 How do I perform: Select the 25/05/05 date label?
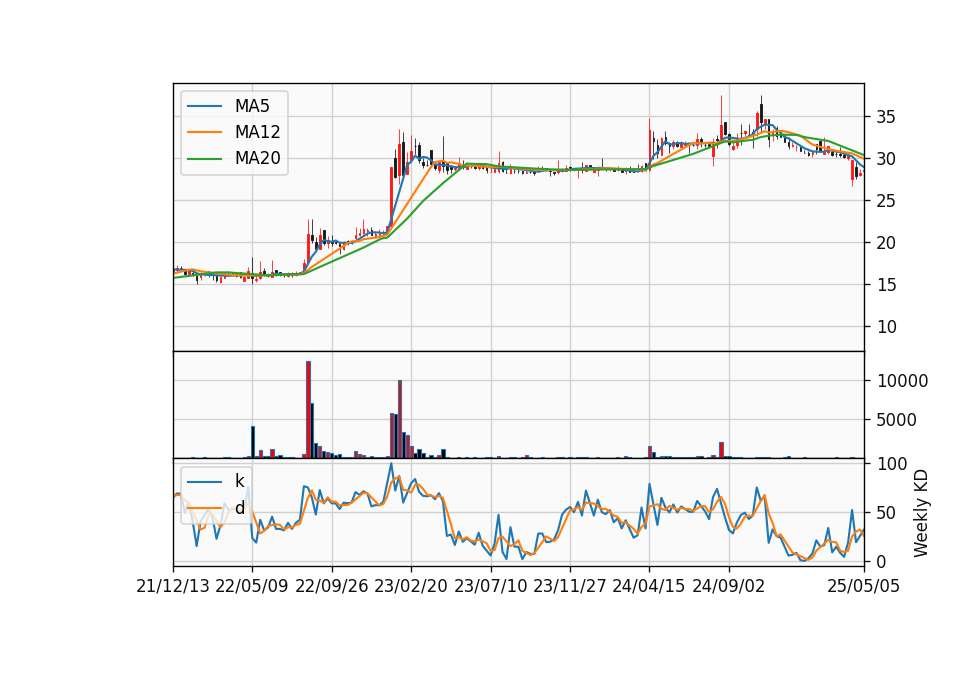click(x=864, y=586)
